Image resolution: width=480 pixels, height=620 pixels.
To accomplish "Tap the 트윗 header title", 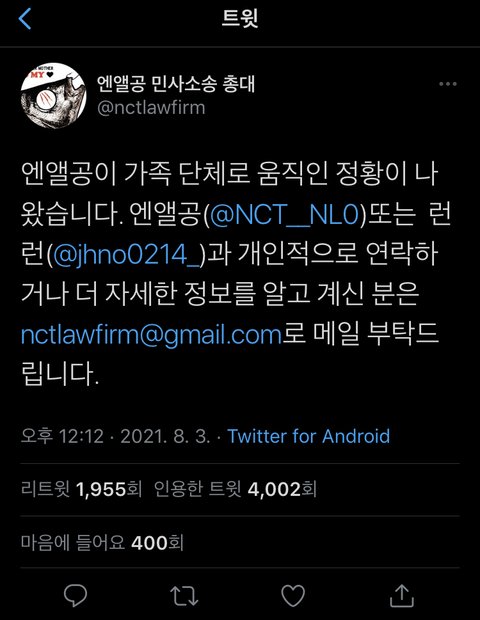I will (240, 18).
